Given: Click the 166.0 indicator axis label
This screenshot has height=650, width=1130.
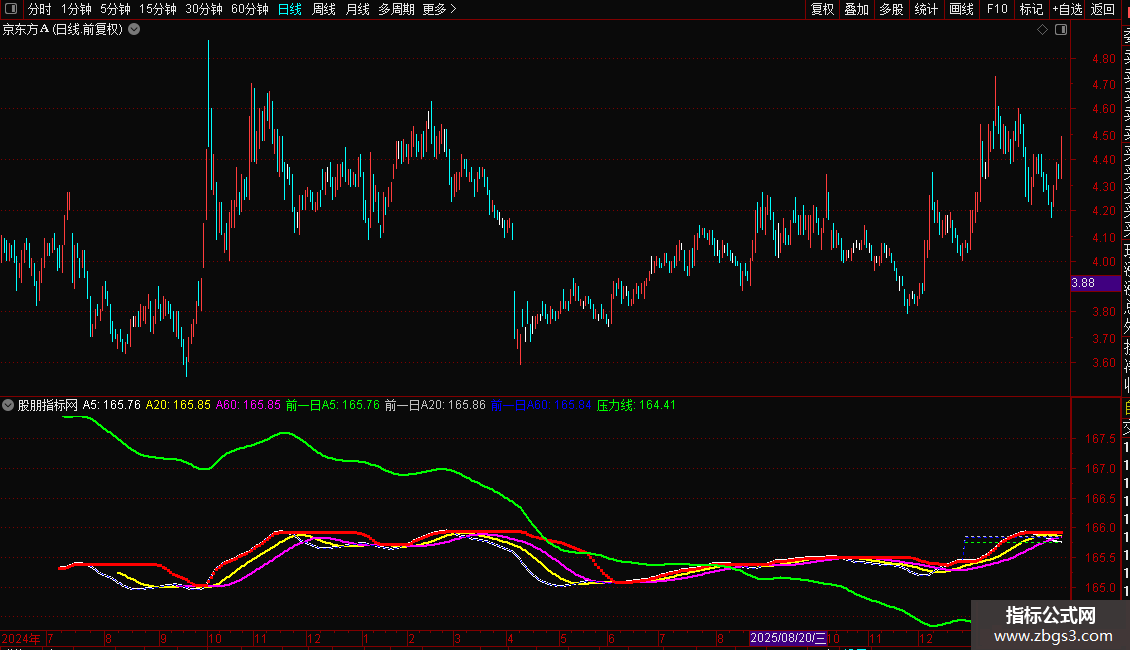Looking at the screenshot, I should point(1100,528).
